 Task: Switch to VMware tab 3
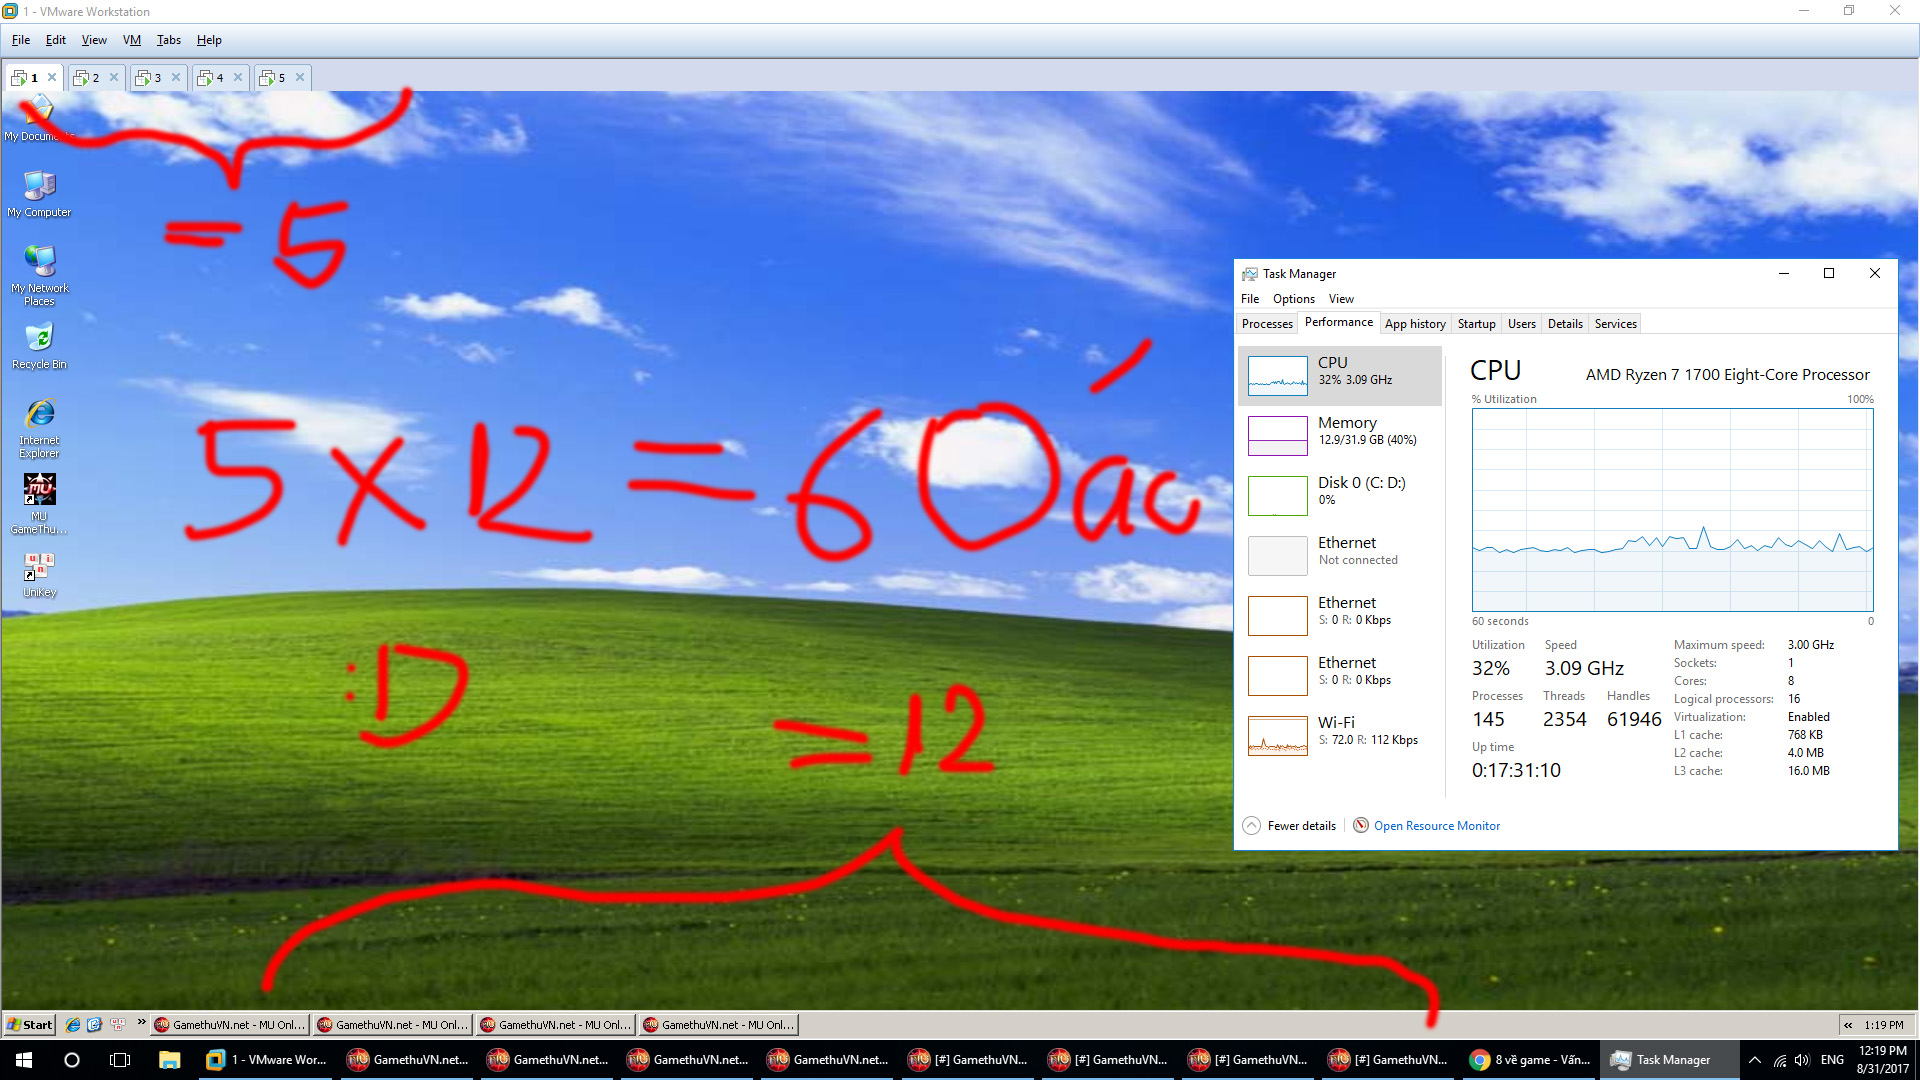[x=150, y=77]
